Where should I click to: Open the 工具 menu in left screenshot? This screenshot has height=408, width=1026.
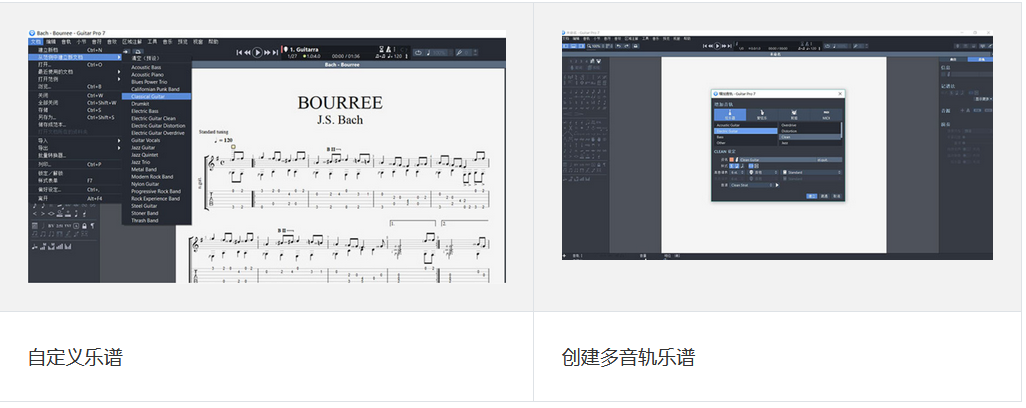152,42
